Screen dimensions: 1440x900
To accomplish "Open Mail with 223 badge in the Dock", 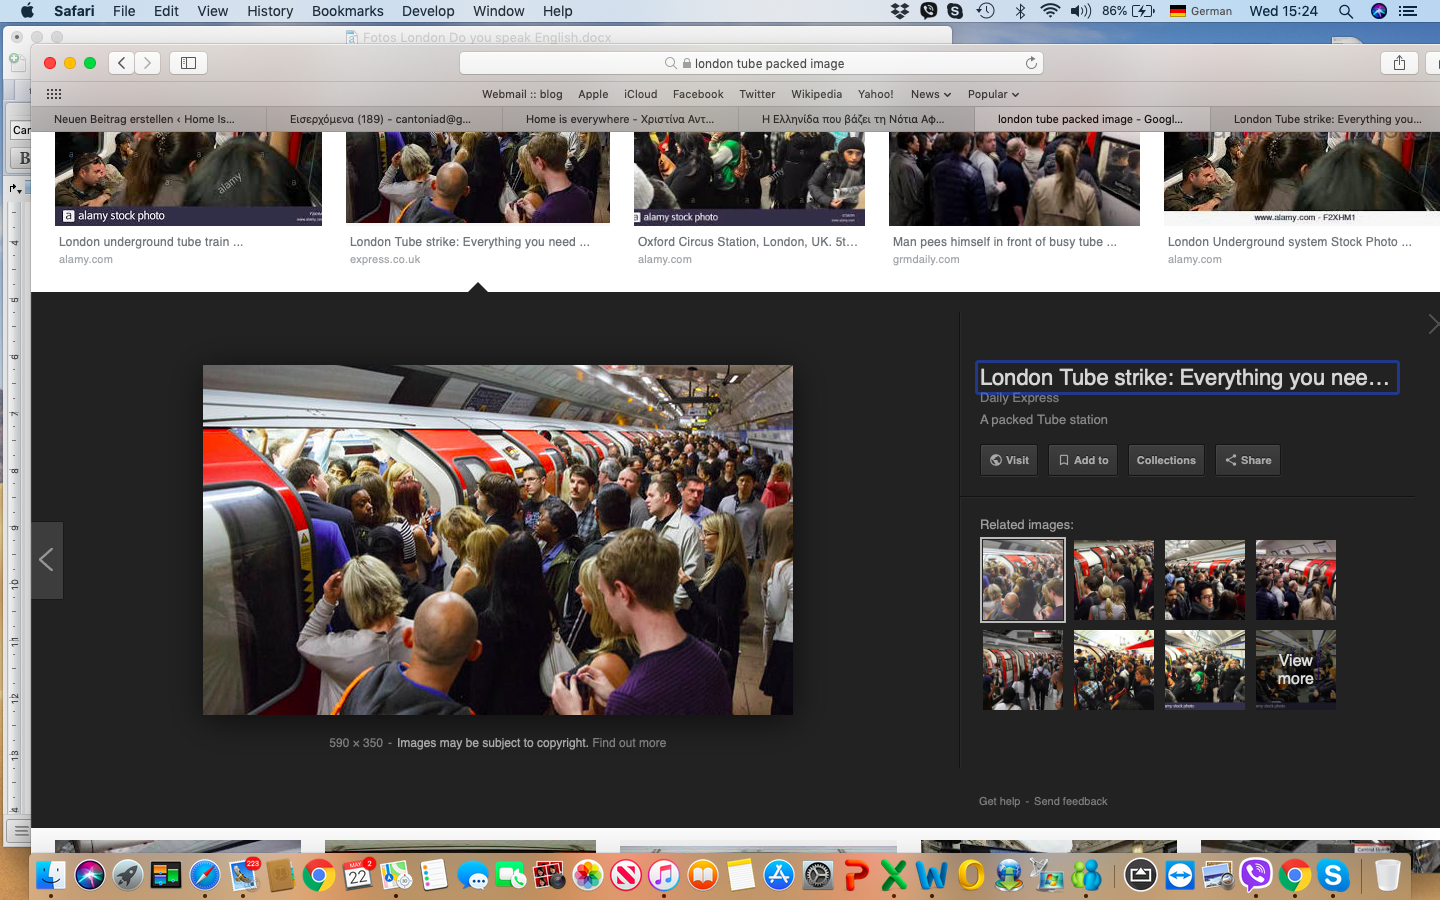I will [243, 876].
